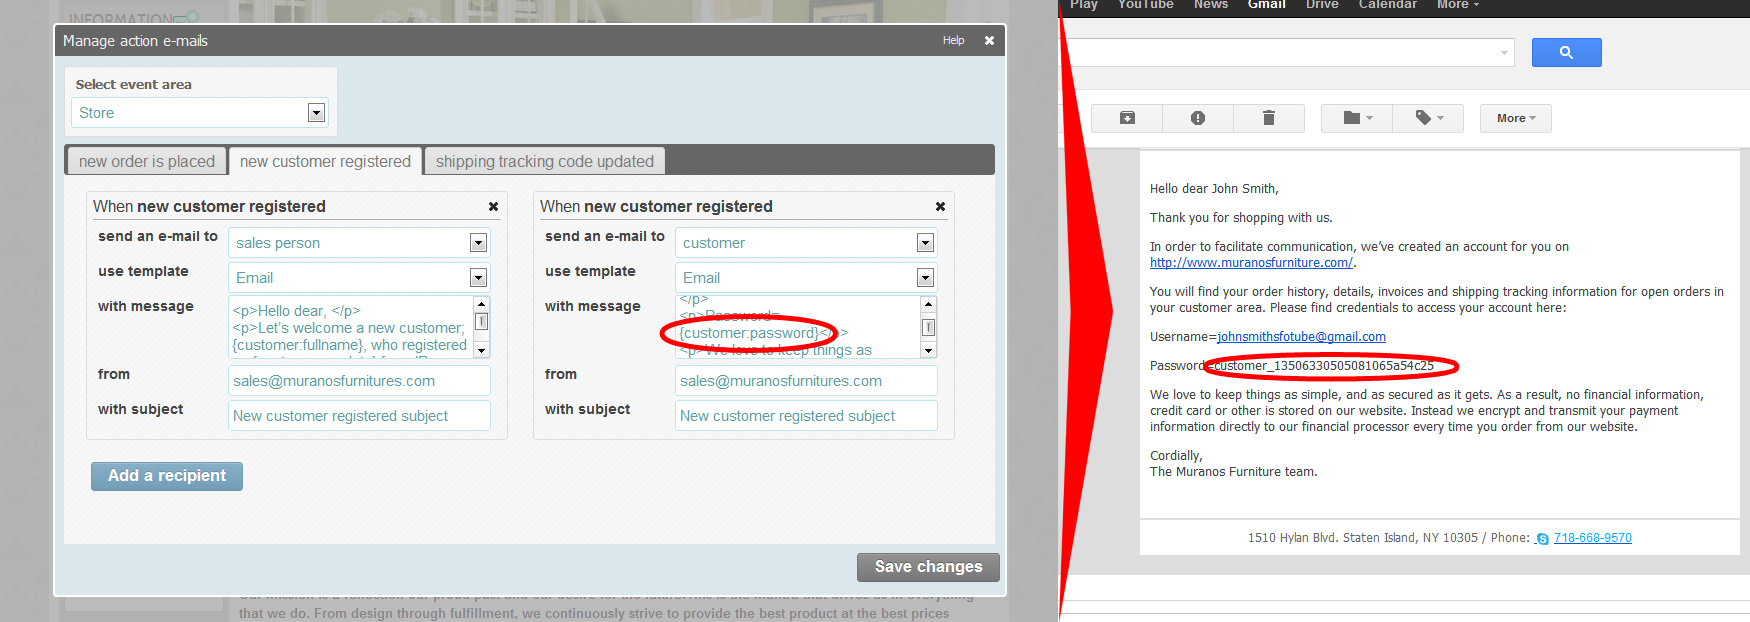Open YouTube from the Google bar
Image resolution: width=1750 pixels, height=622 pixels.
coord(1145,5)
